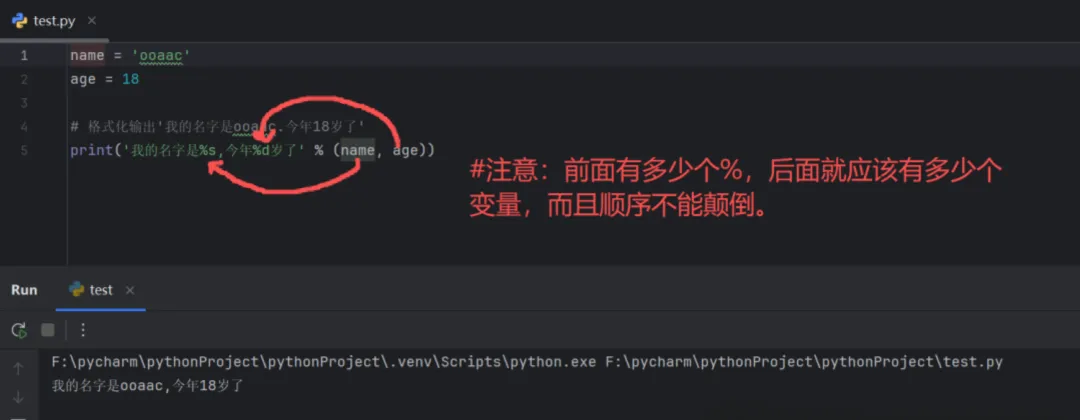
Task: Place cursor in the 'ooaac' string literal
Action: 160,55
